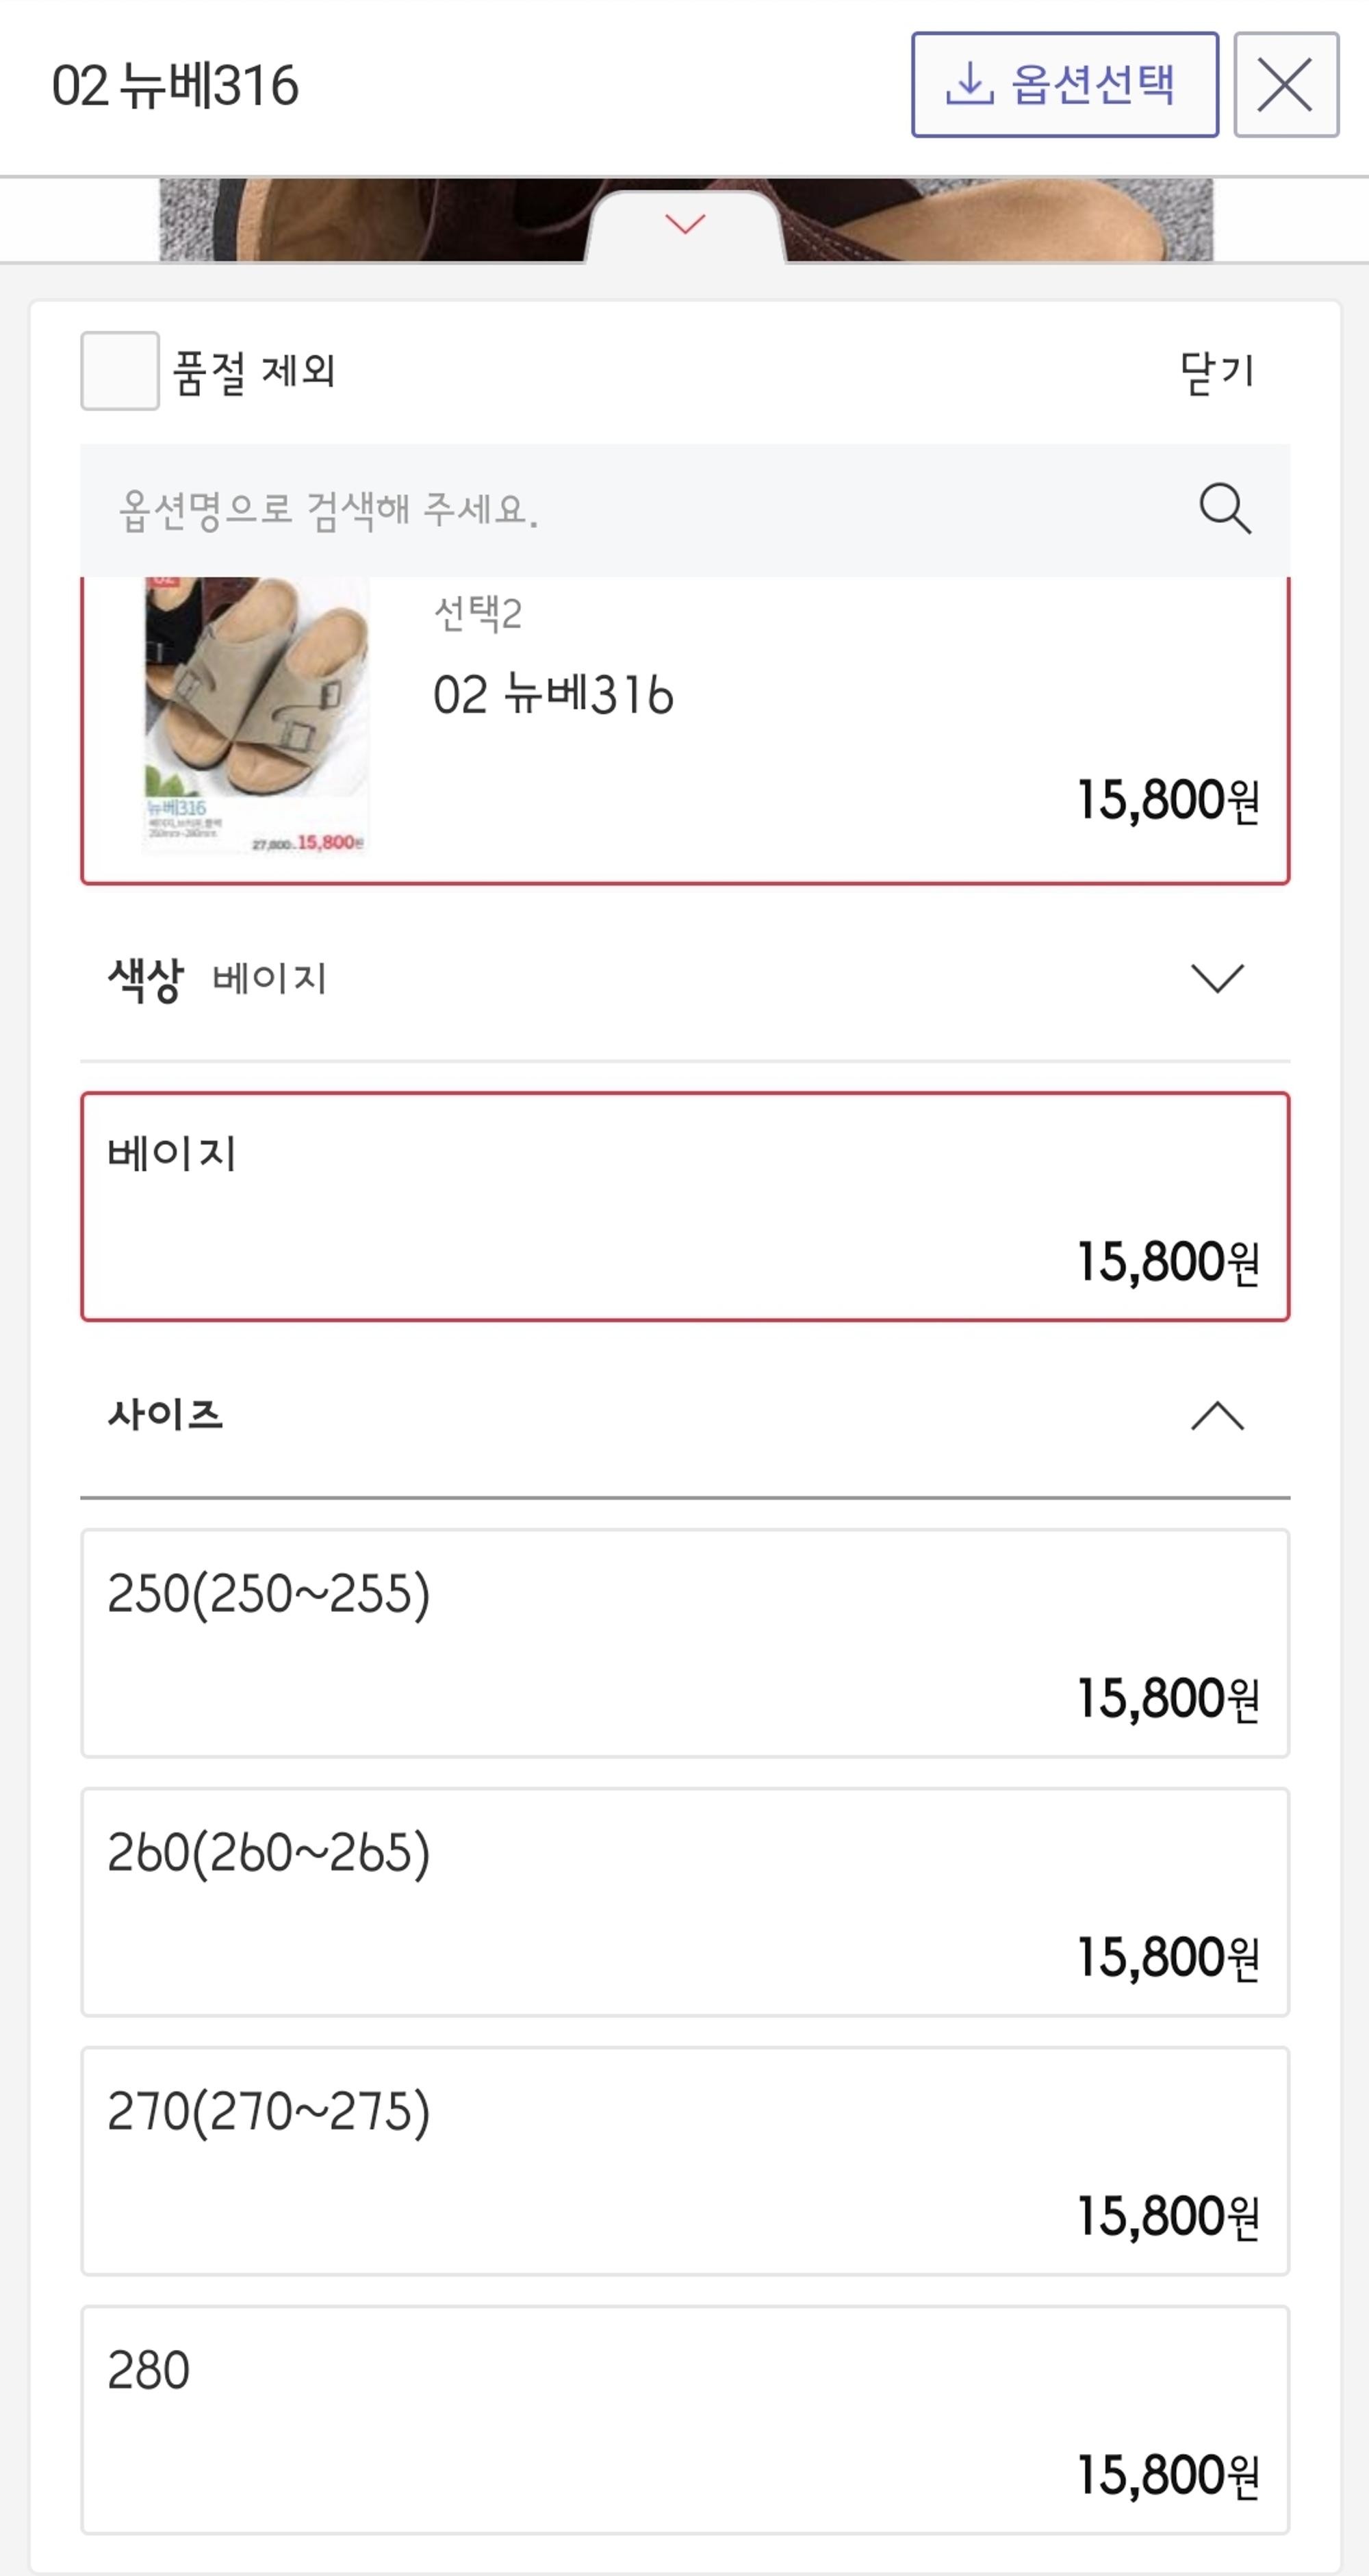Click the 뉴베316 sandal thumbnail
The image size is (1369, 2576).
pyautogui.click(x=256, y=715)
